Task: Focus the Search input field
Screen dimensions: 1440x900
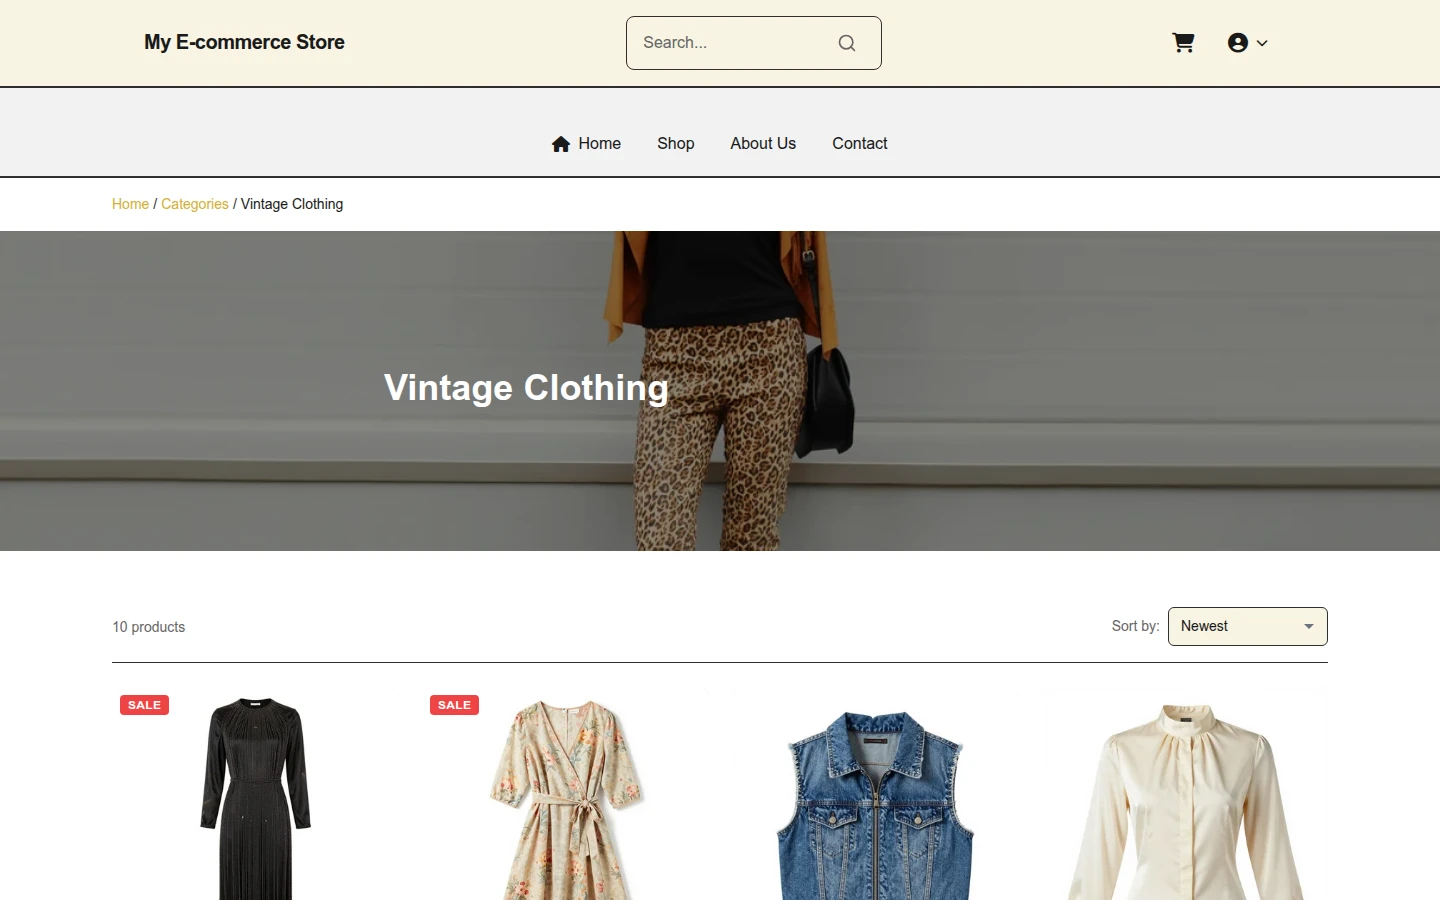Action: (734, 43)
